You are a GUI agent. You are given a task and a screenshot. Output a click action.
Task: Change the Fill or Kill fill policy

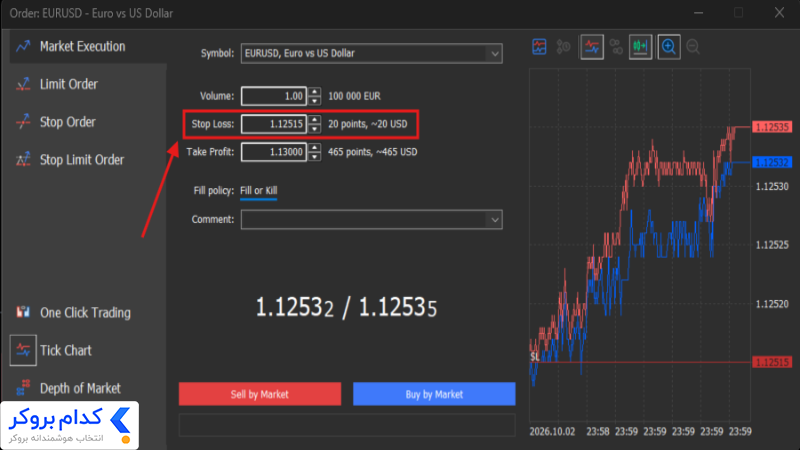259,191
